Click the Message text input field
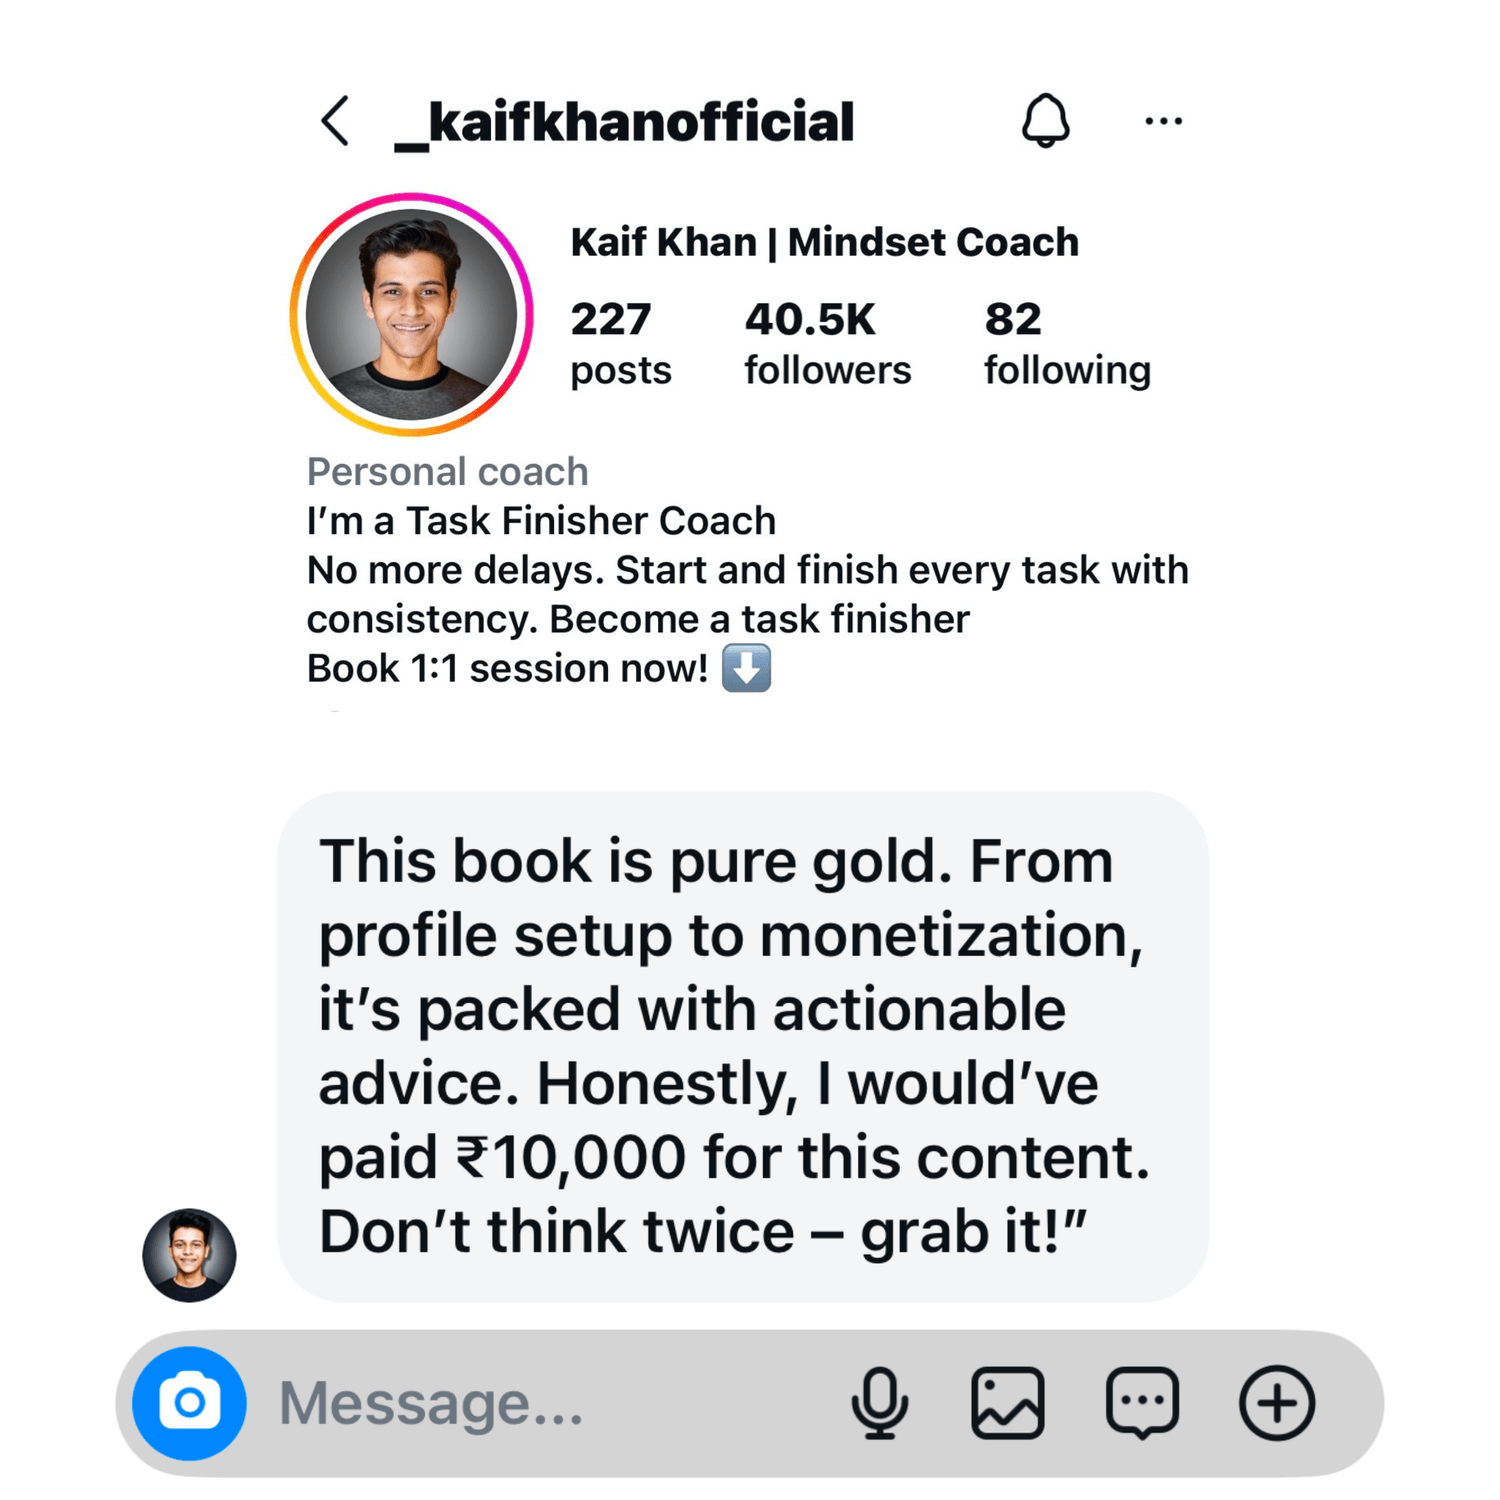 (x=540, y=1403)
